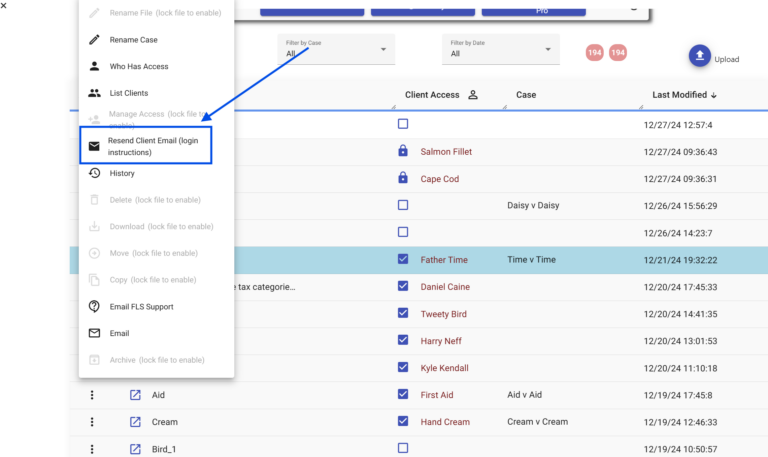This screenshot has height=457, width=768.
Task: Click the Hand Cream client link
Action: (444, 422)
